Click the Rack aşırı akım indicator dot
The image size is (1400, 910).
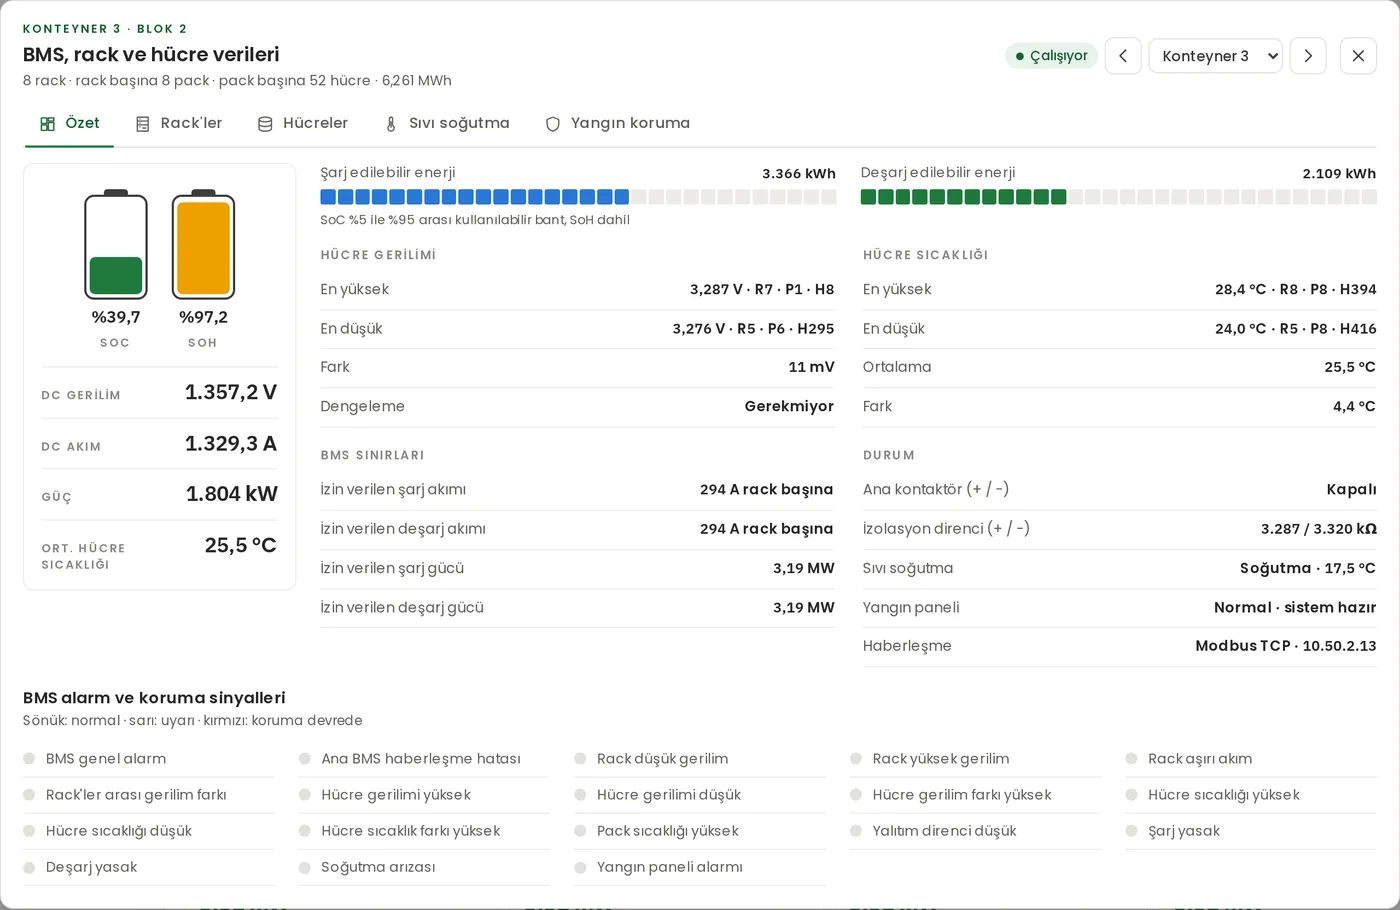[1131, 759]
